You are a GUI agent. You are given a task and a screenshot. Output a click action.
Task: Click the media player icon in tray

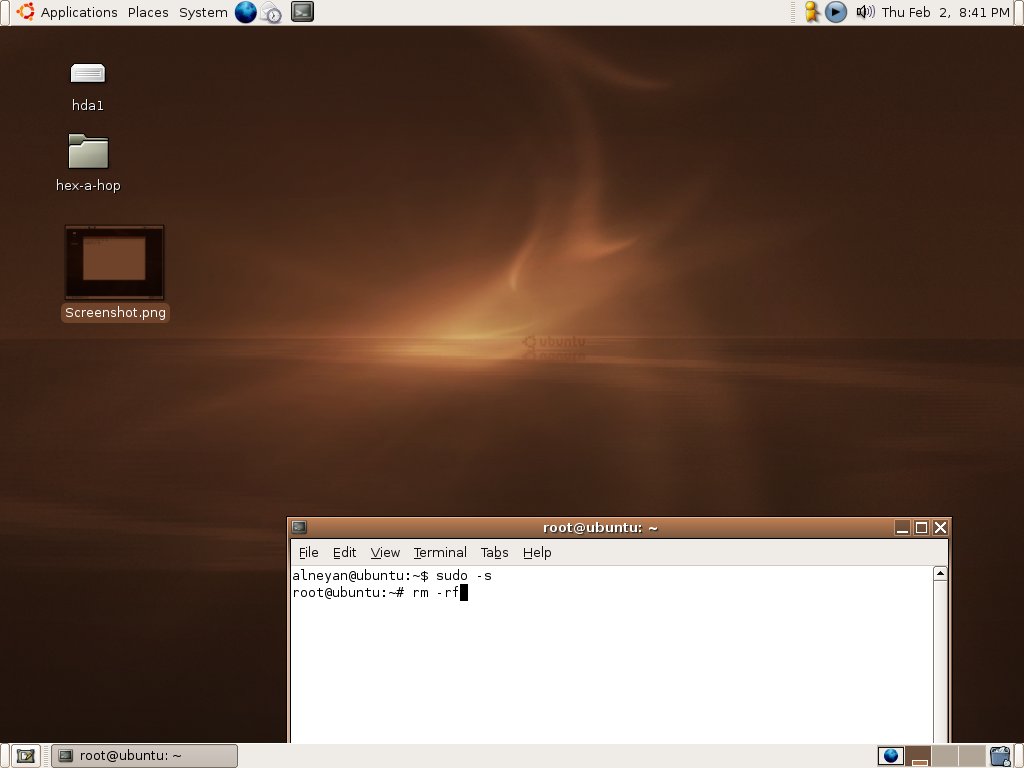(x=837, y=12)
